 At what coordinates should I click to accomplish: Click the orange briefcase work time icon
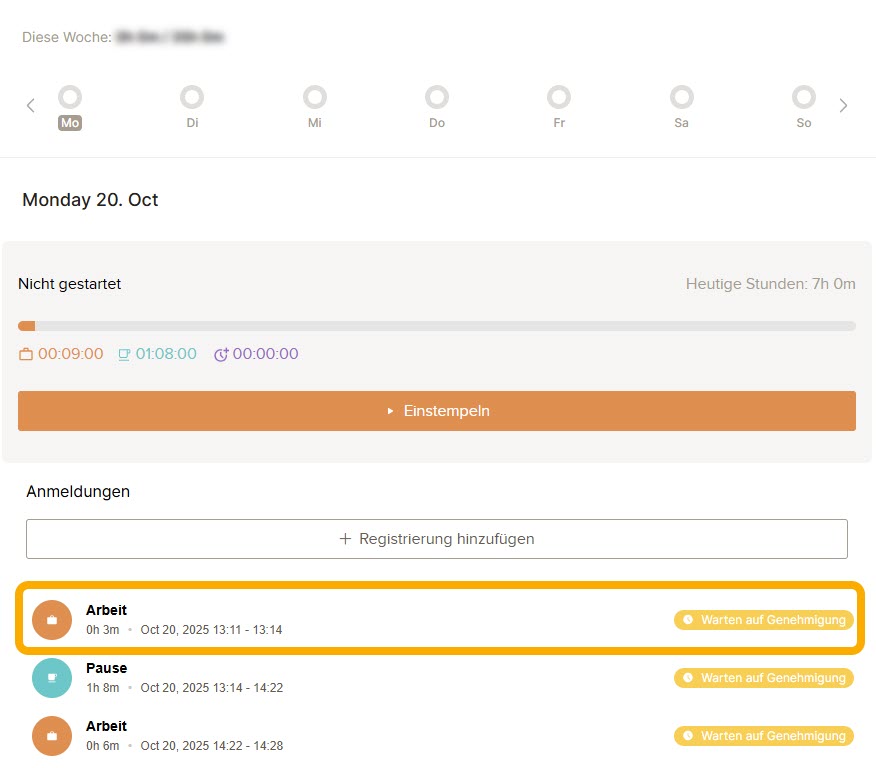click(x=26, y=354)
